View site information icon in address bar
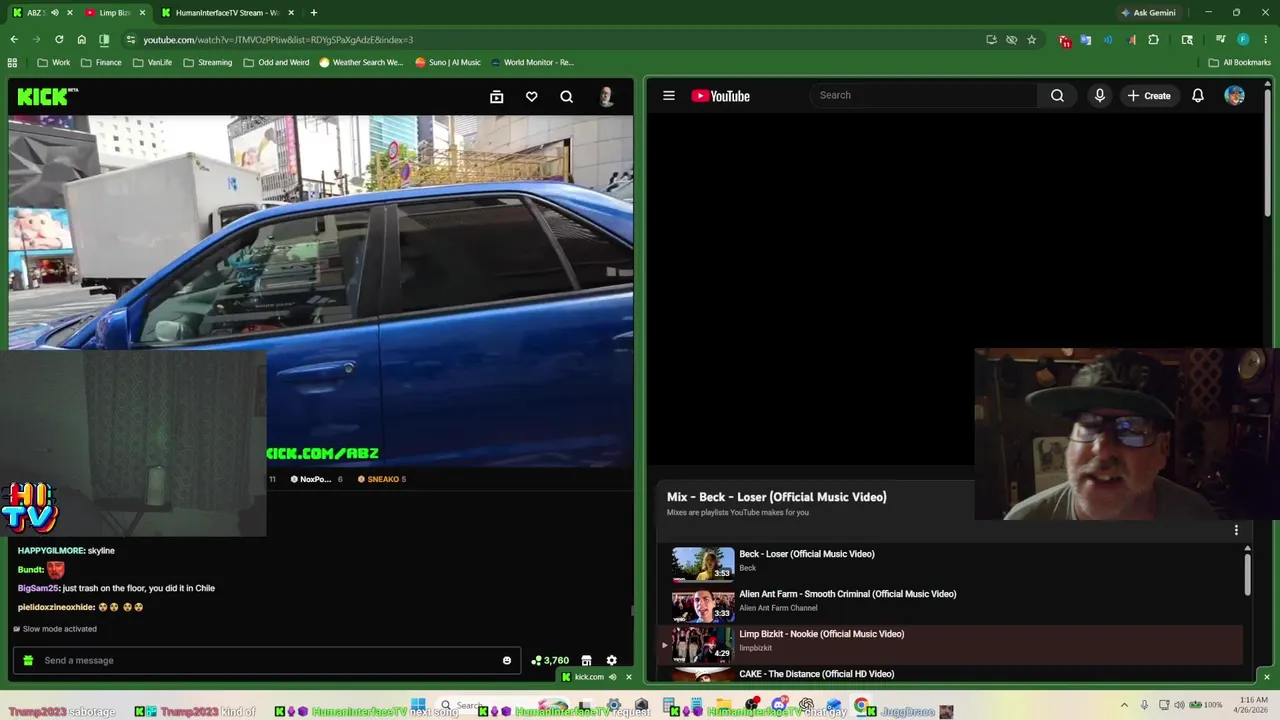The image size is (1280, 720). pyautogui.click(x=130, y=40)
